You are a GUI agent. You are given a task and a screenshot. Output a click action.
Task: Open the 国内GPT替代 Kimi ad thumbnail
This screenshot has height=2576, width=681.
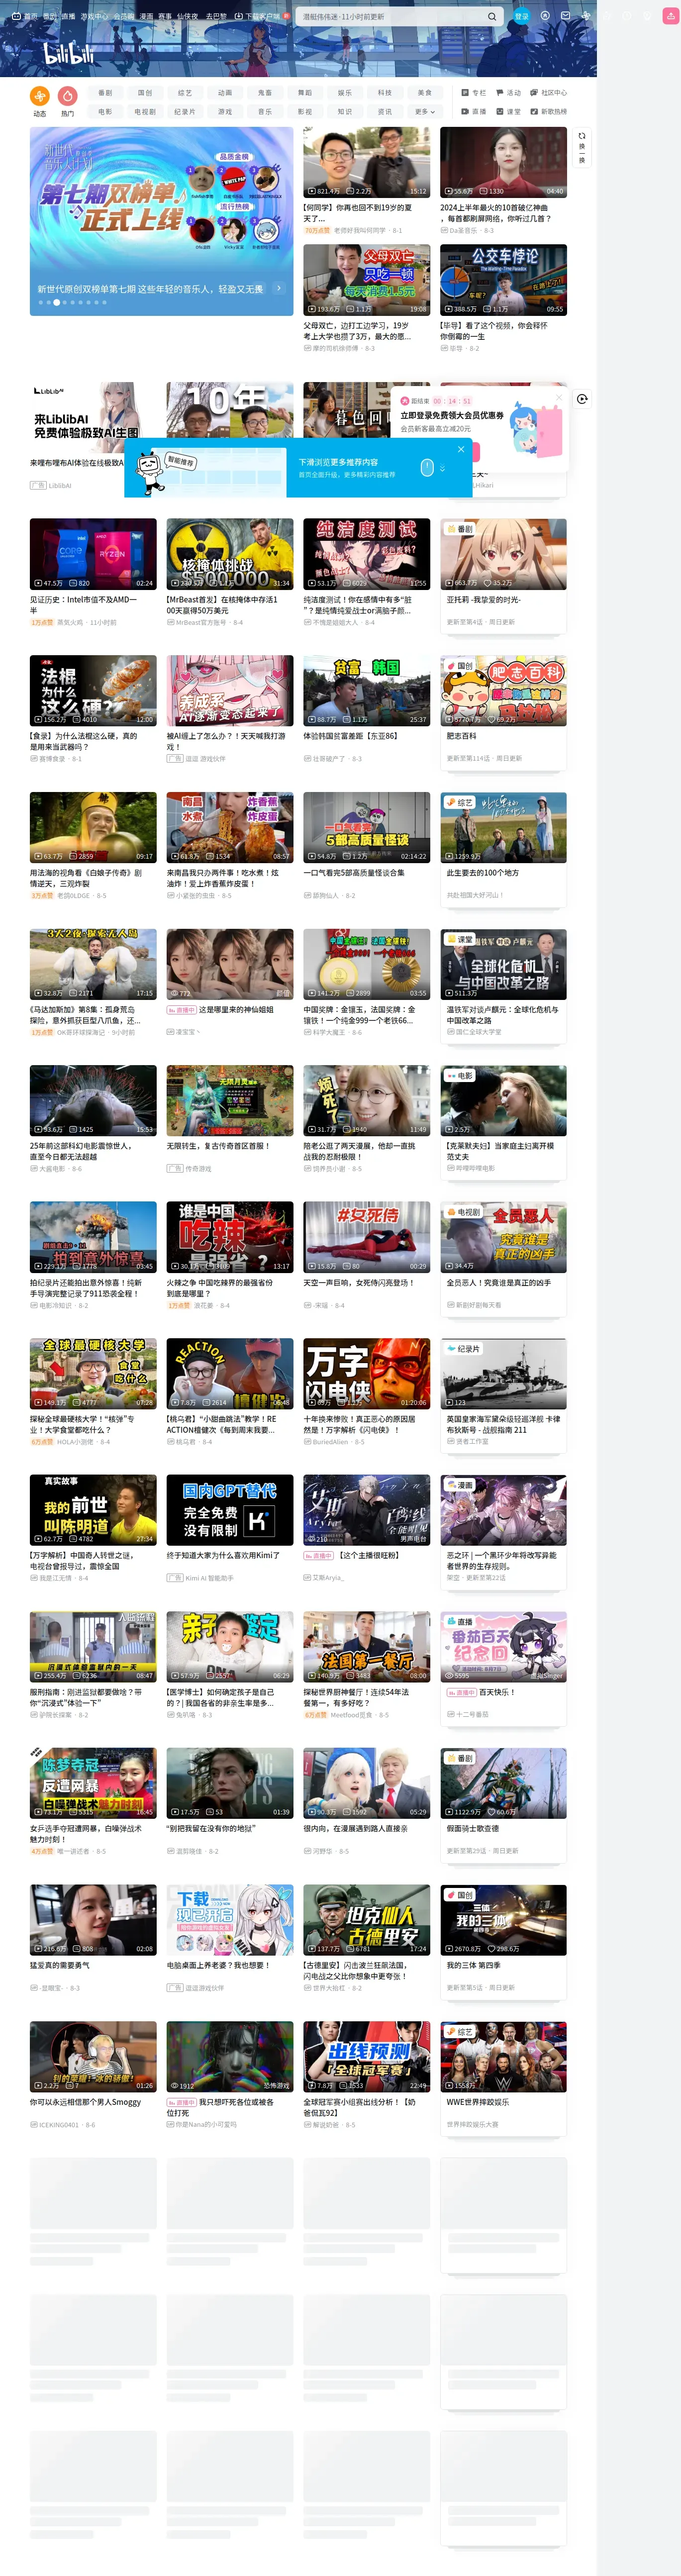pos(230,1510)
